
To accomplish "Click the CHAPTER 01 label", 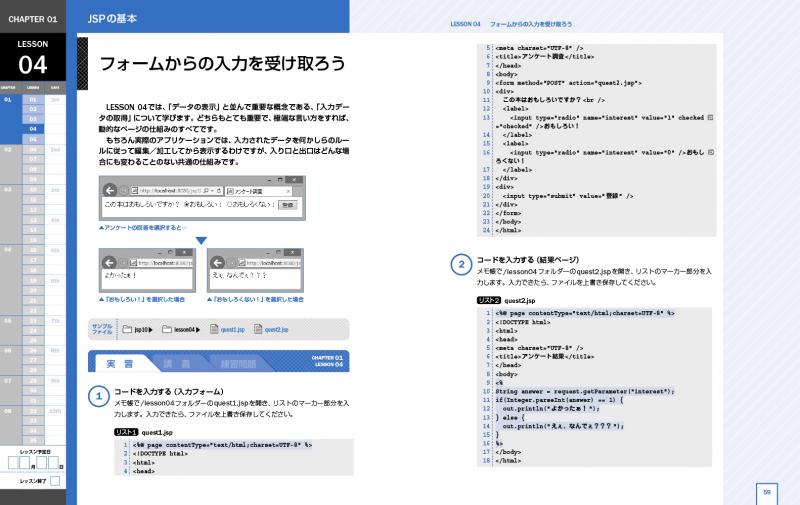I will (x=33, y=19).
